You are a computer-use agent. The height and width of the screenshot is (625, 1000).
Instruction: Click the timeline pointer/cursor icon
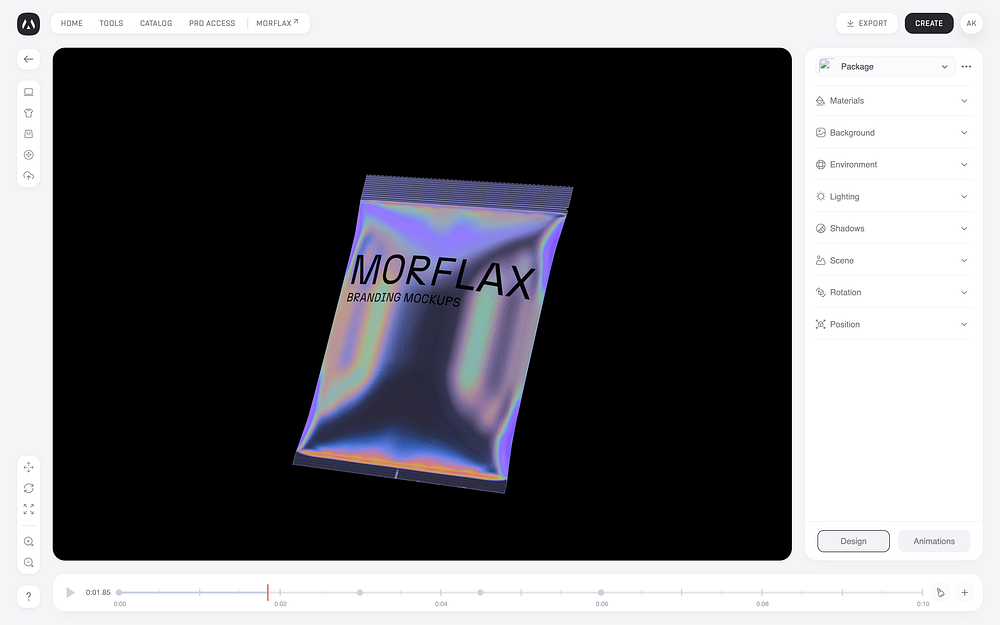tap(940, 593)
